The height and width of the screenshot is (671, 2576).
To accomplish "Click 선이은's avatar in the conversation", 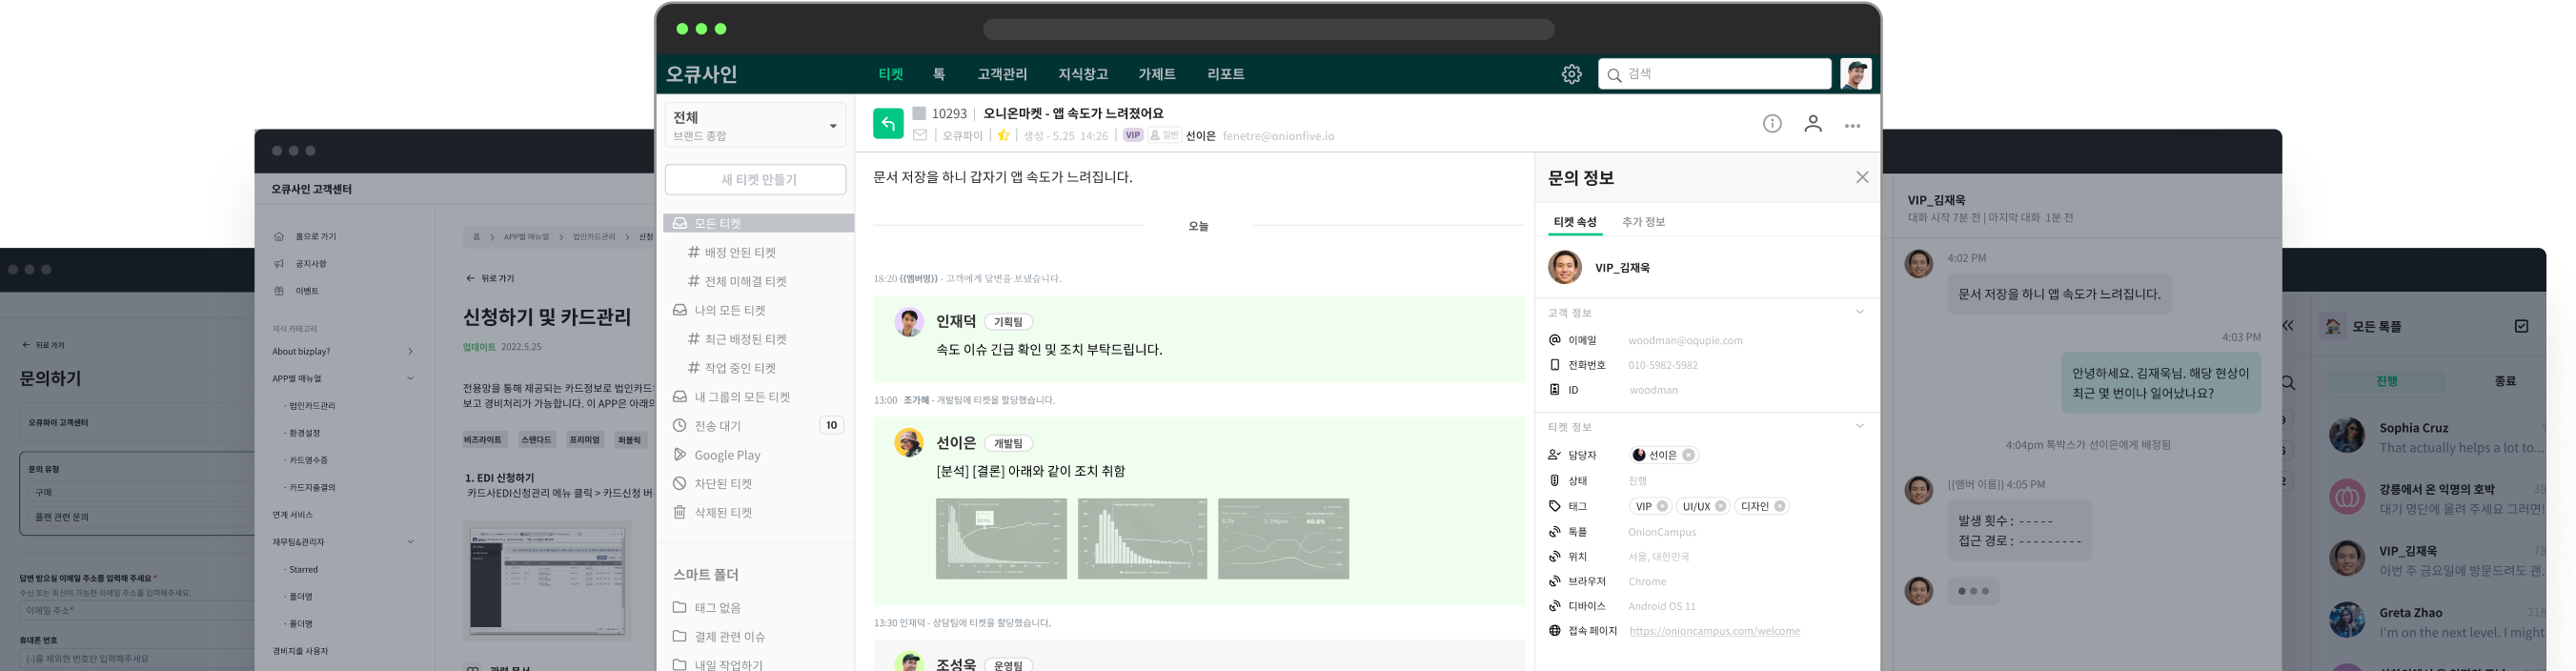I will pos(908,443).
